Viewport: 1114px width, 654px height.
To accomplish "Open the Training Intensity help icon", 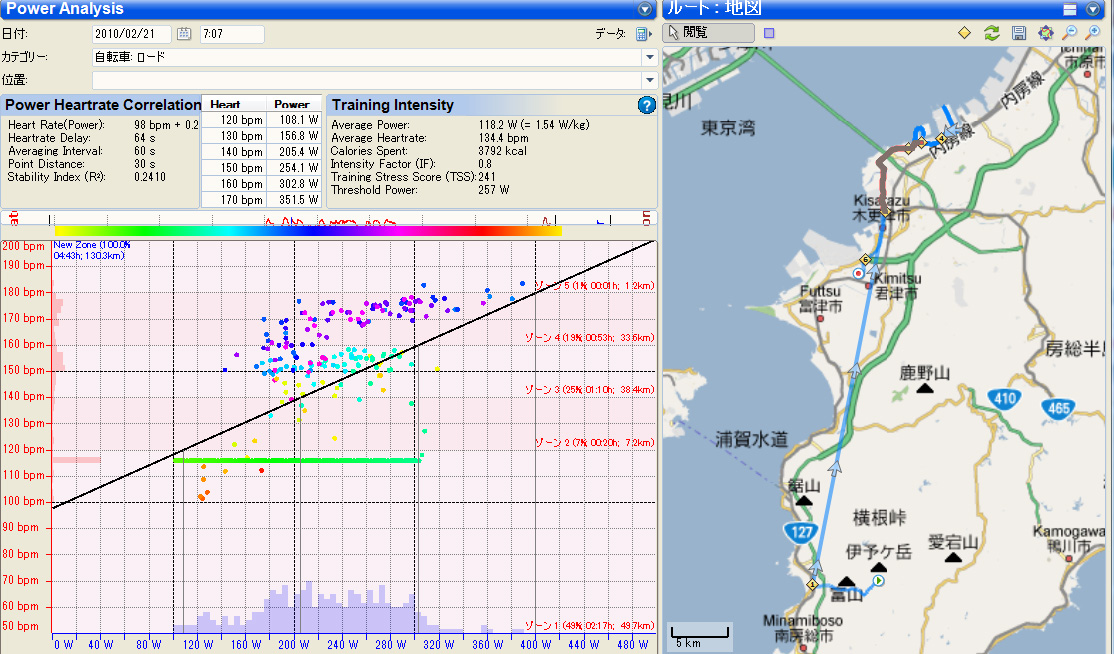I will tap(646, 105).
